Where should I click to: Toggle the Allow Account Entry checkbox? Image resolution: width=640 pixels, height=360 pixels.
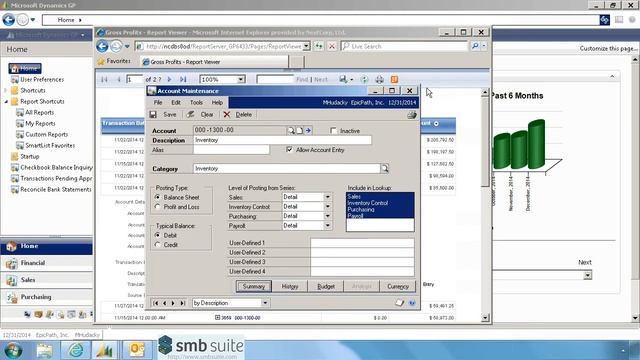click(289, 150)
